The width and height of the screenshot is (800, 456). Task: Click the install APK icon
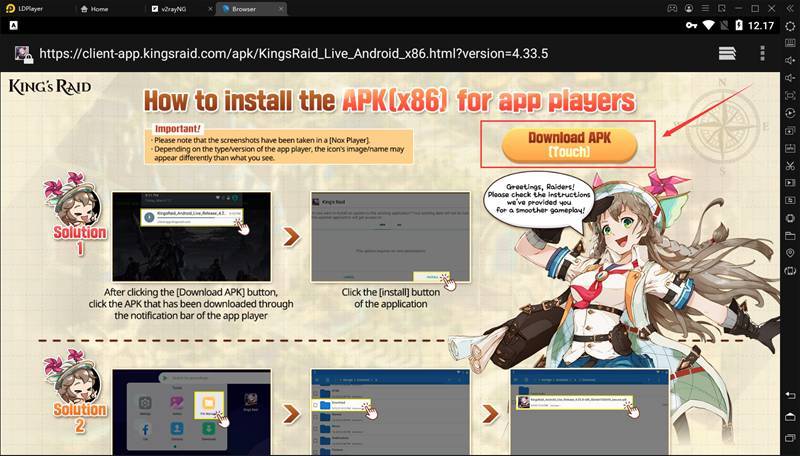point(790,148)
